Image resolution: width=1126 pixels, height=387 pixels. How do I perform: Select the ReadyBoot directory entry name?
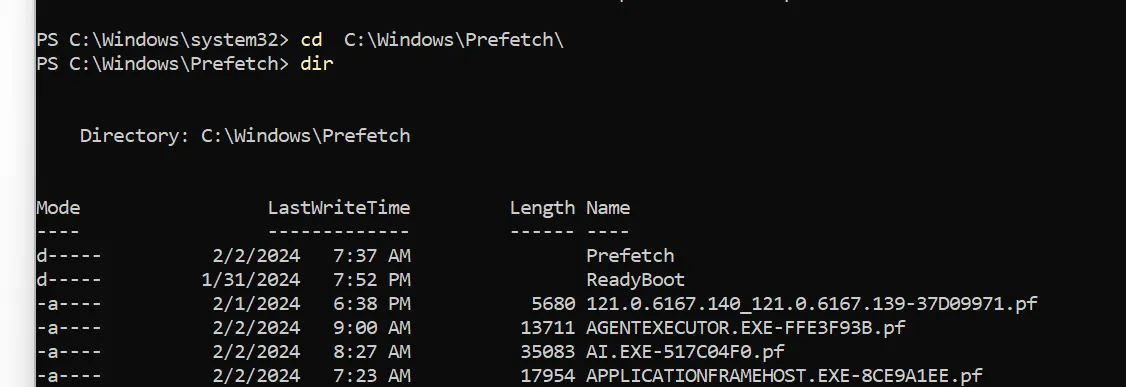(x=636, y=280)
